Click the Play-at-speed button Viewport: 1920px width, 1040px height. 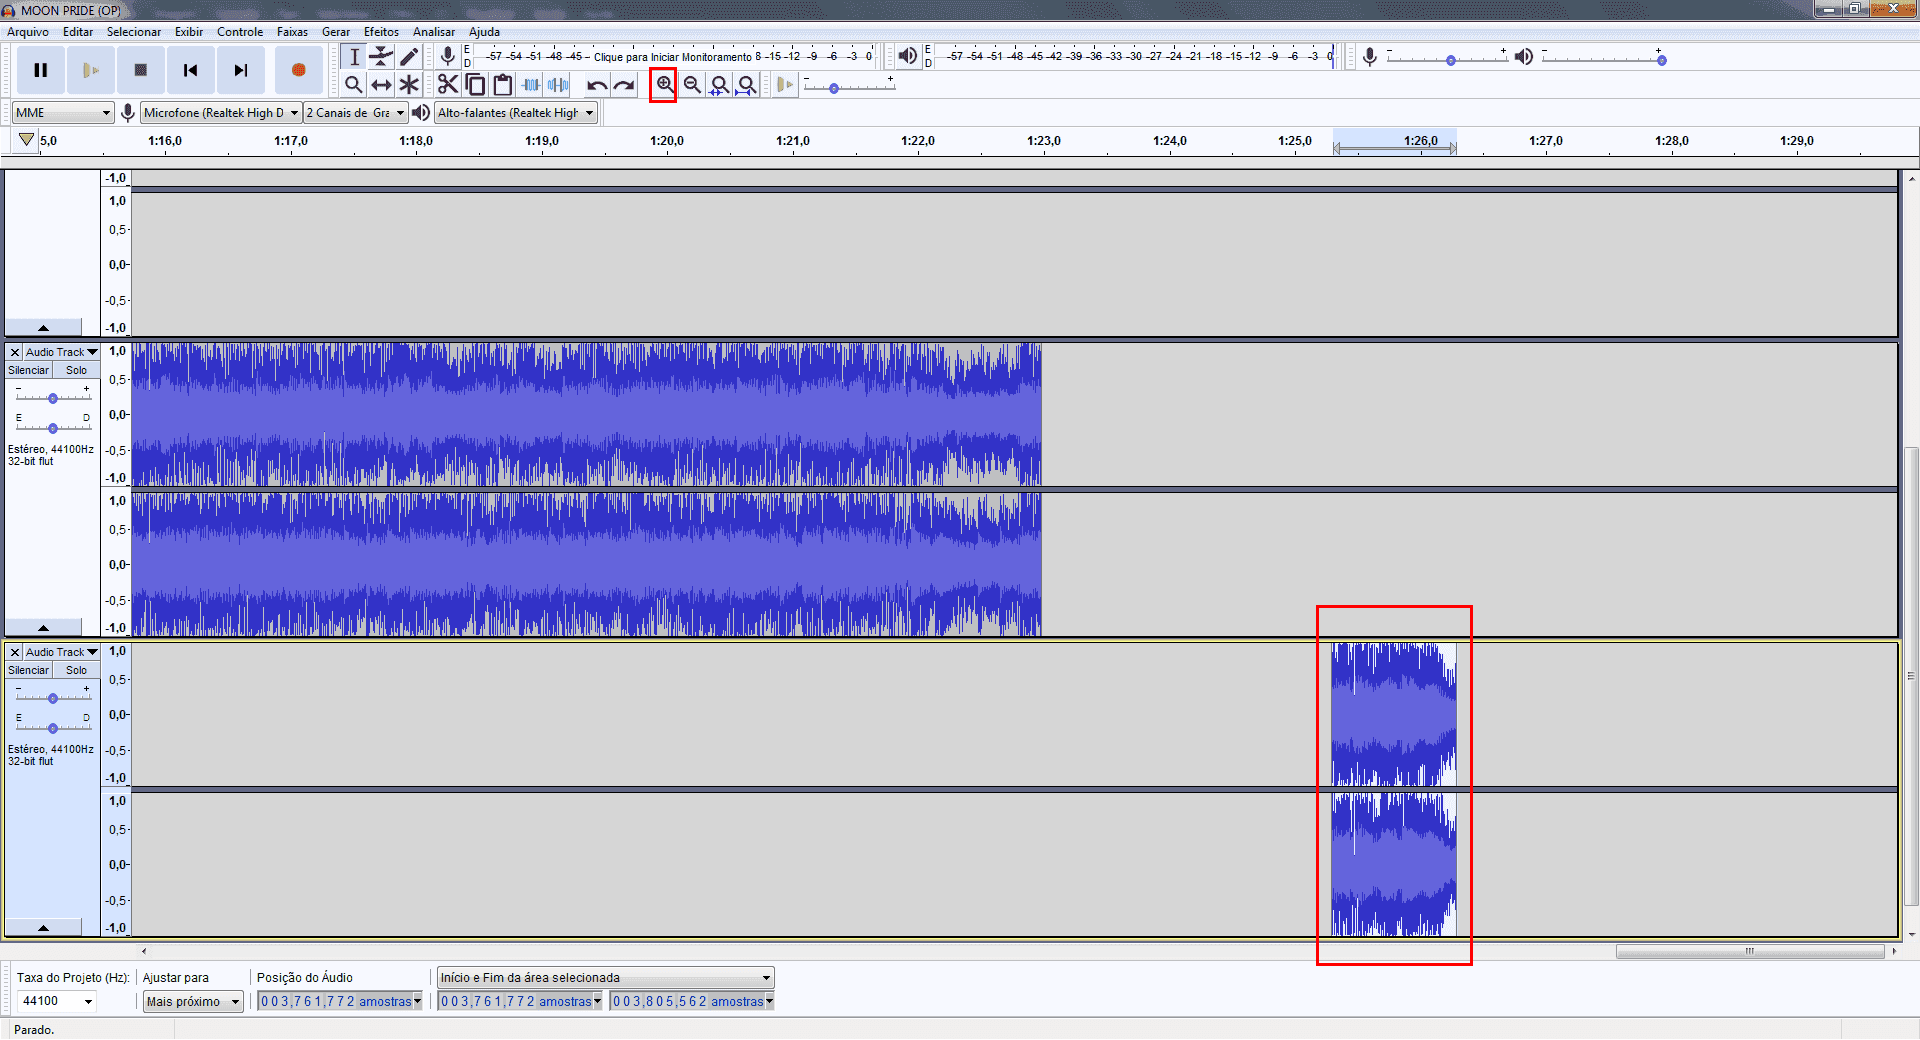(x=785, y=85)
